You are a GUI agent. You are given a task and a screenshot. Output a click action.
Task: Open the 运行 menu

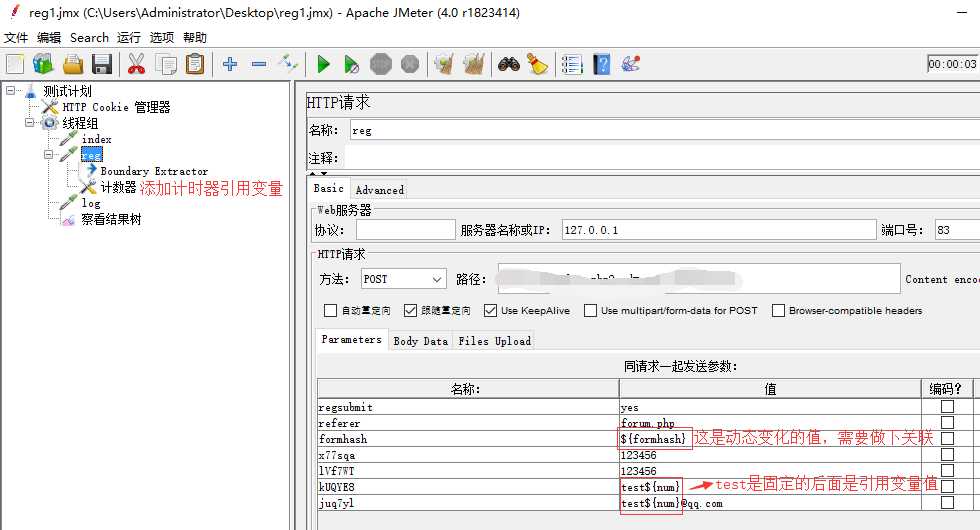(129, 38)
